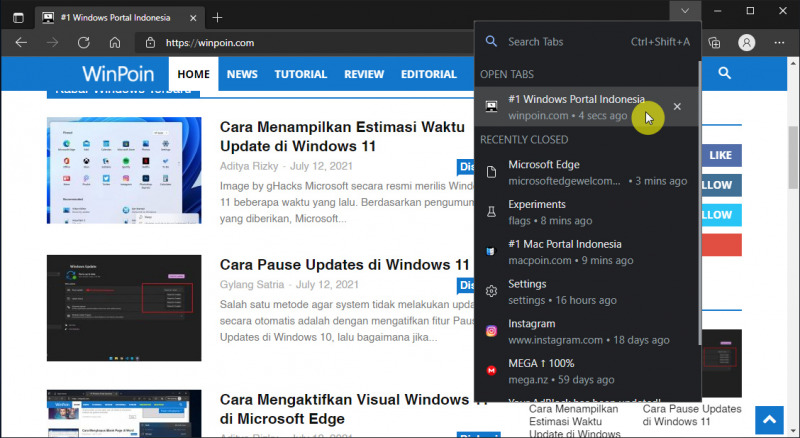This screenshot has width=800, height=438.
Task: Open the profile avatar menu
Action: (x=746, y=43)
